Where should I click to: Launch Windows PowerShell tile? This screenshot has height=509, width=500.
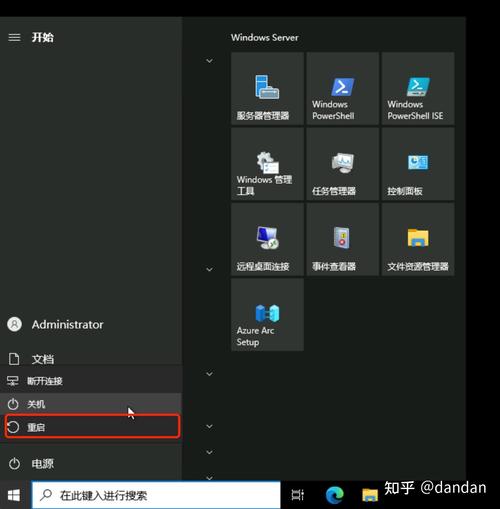tap(343, 89)
